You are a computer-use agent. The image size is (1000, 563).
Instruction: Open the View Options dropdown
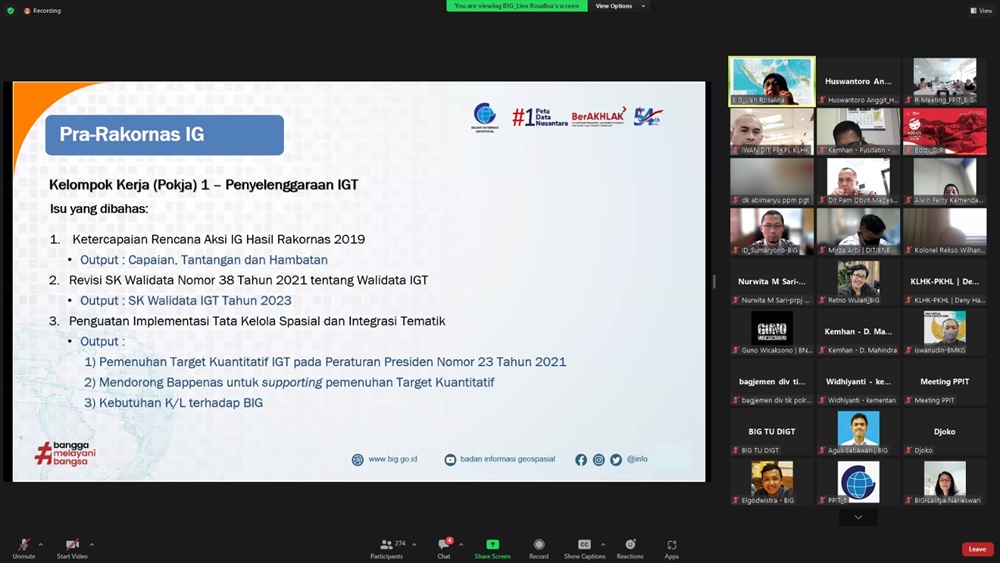[619, 6]
